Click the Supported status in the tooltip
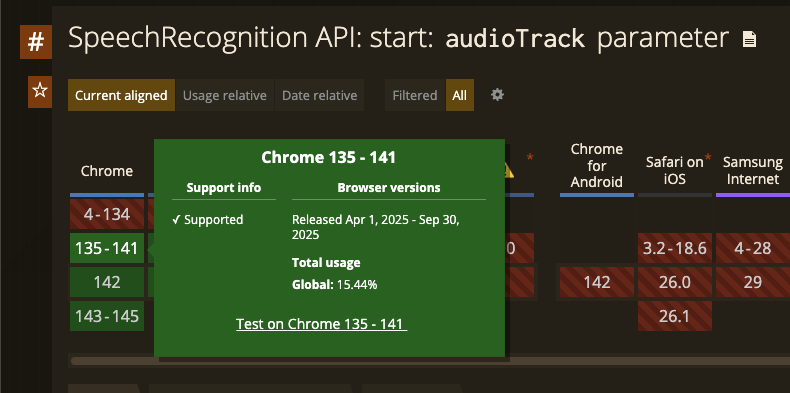 208,220
